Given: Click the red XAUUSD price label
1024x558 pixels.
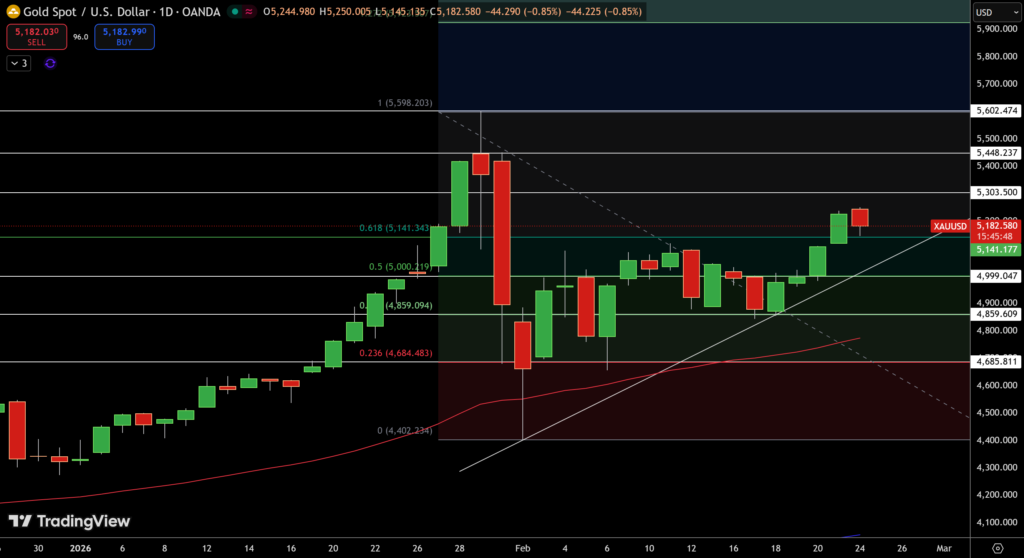Looking at the screenshot, I should tap(949, 226).
